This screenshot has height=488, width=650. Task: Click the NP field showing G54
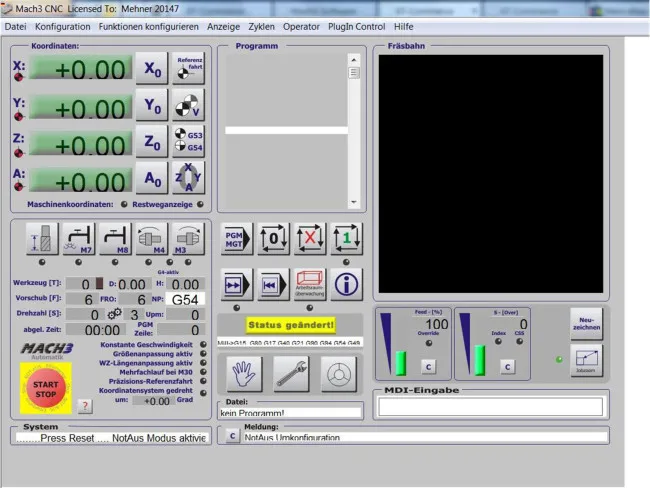[x=185, y=299]
